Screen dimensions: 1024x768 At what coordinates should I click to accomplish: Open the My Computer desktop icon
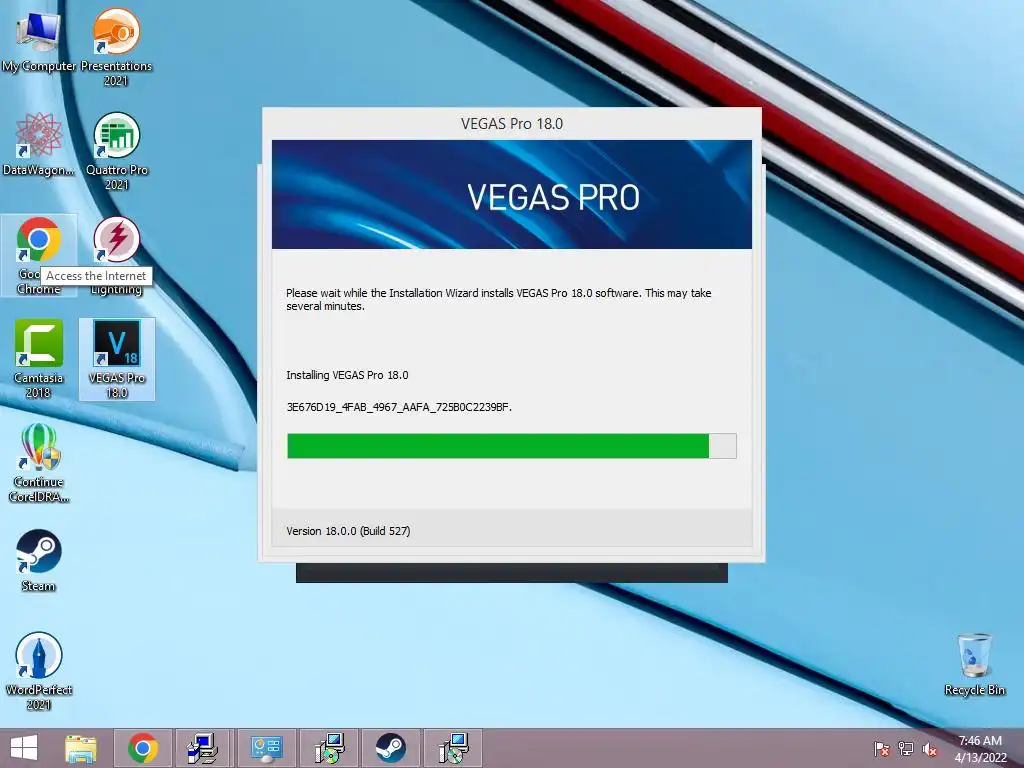coord(38,40)
